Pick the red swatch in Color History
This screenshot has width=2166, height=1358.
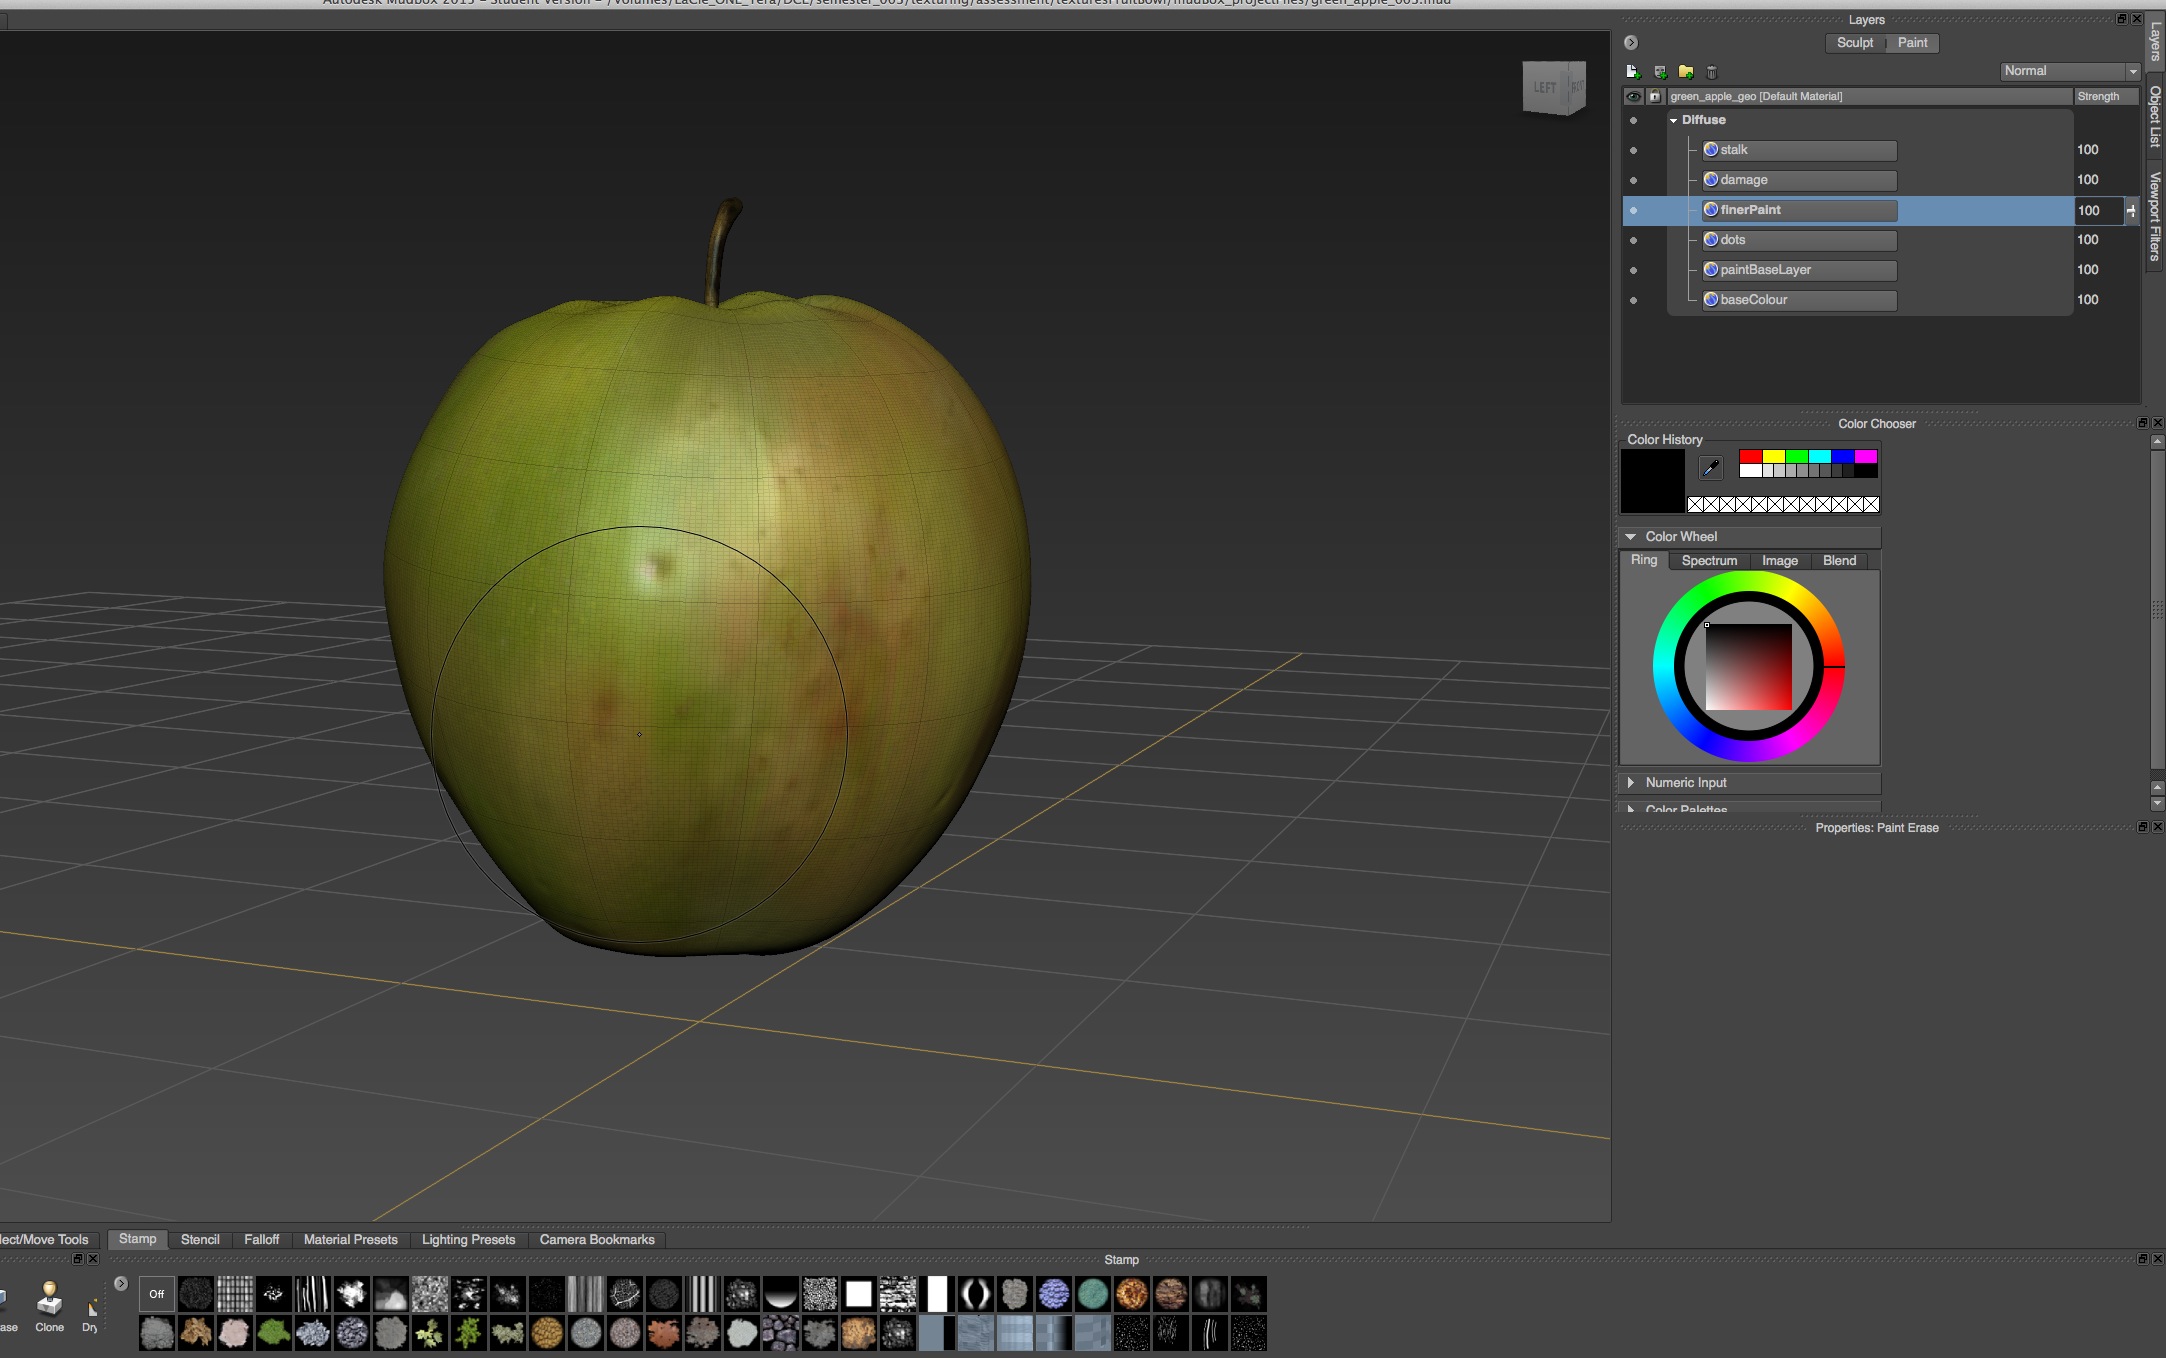[x=1750, y=456]
